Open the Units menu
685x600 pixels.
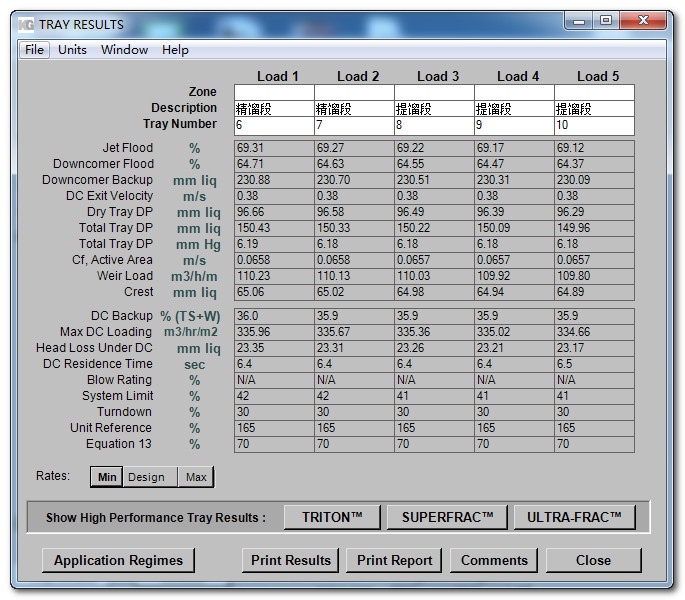[x=72, y=50]
